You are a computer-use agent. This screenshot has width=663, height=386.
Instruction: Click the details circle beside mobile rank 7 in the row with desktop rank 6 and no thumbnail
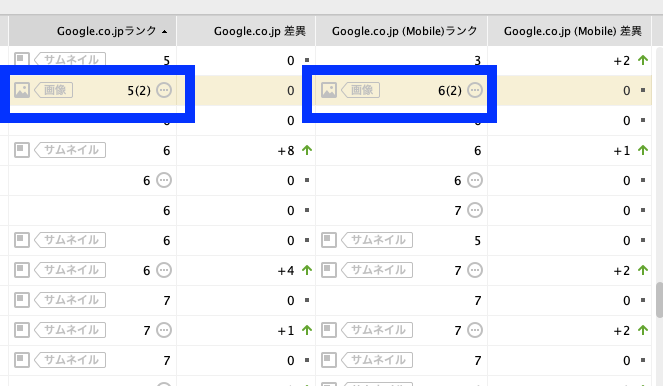click(x=475, y=210)
